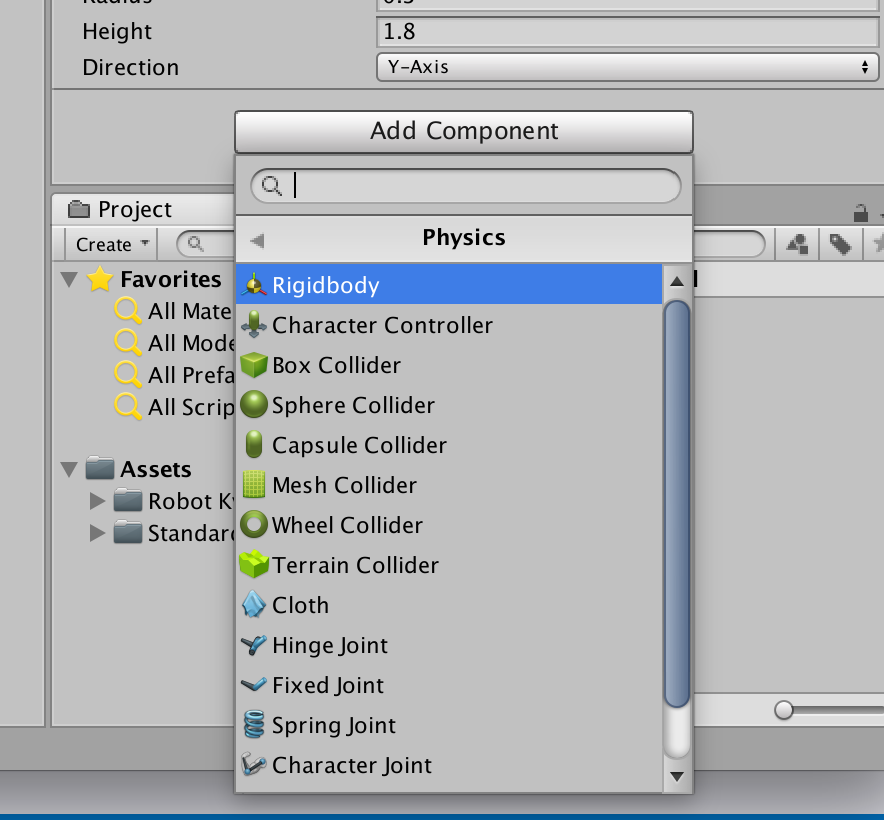Click the Capsule Collider icon
Viewport: 884px width, 820px height.
[x=255, y=445]
